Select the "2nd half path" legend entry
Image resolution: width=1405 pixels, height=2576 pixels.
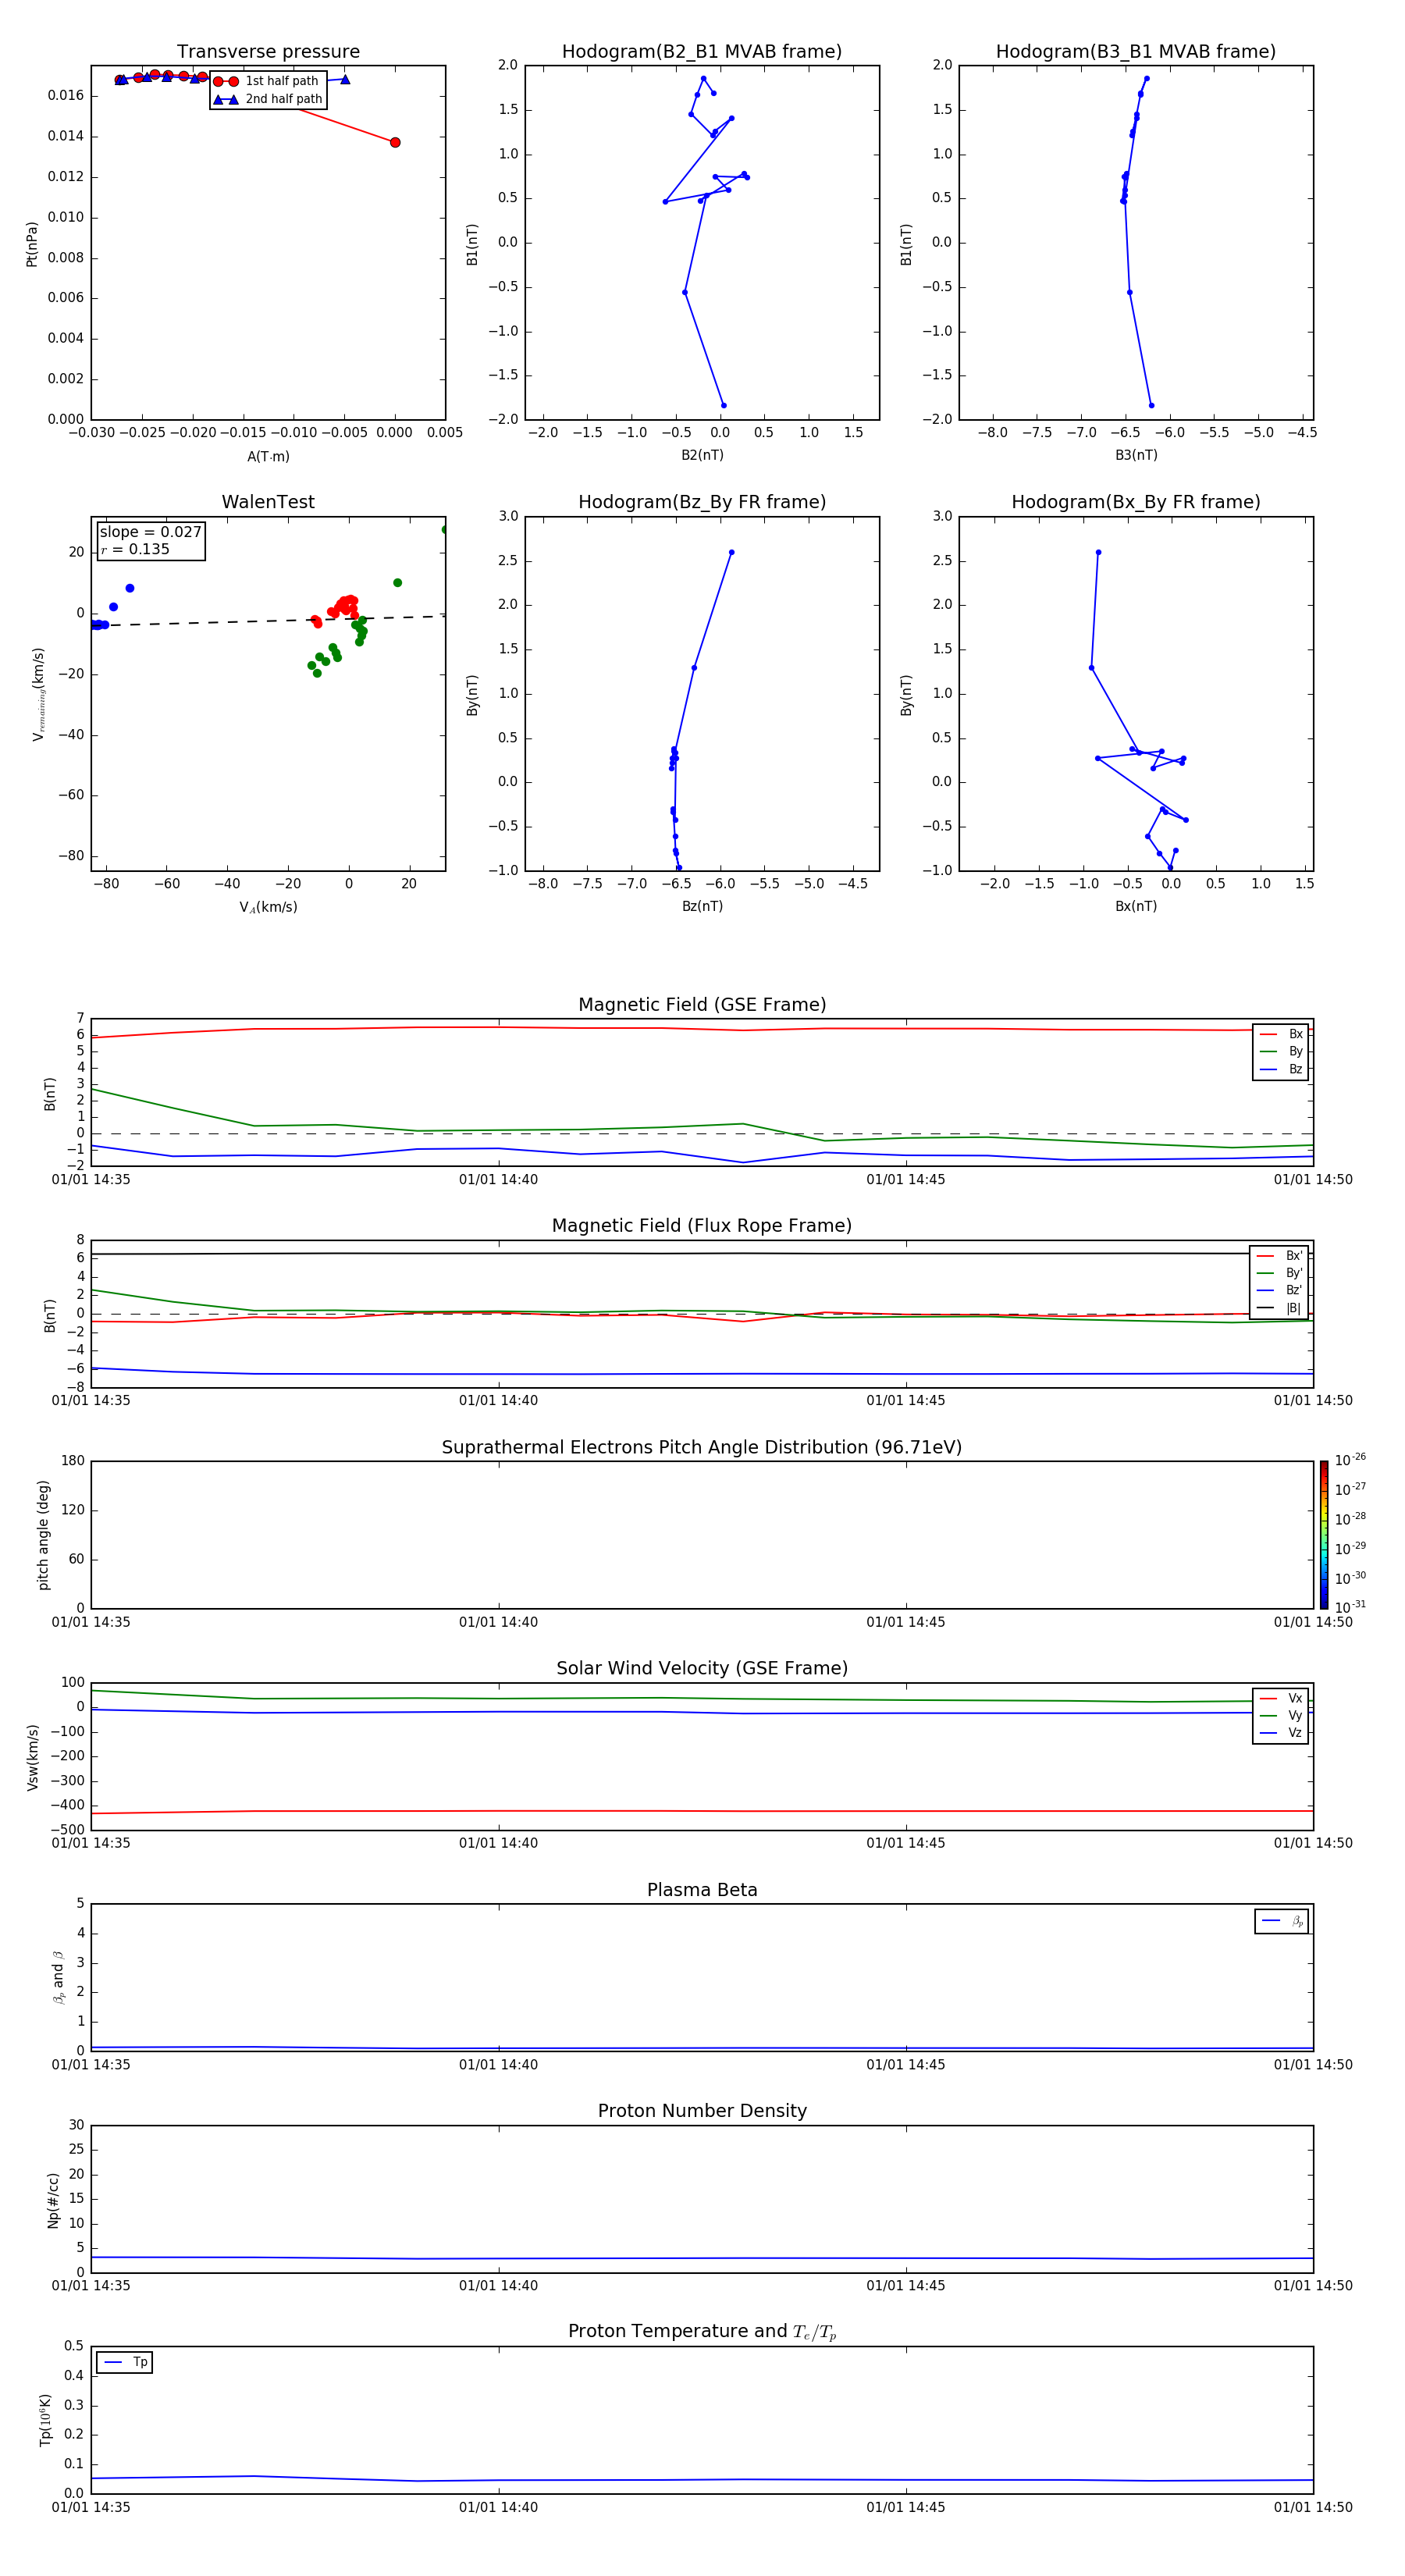[268, 99]
